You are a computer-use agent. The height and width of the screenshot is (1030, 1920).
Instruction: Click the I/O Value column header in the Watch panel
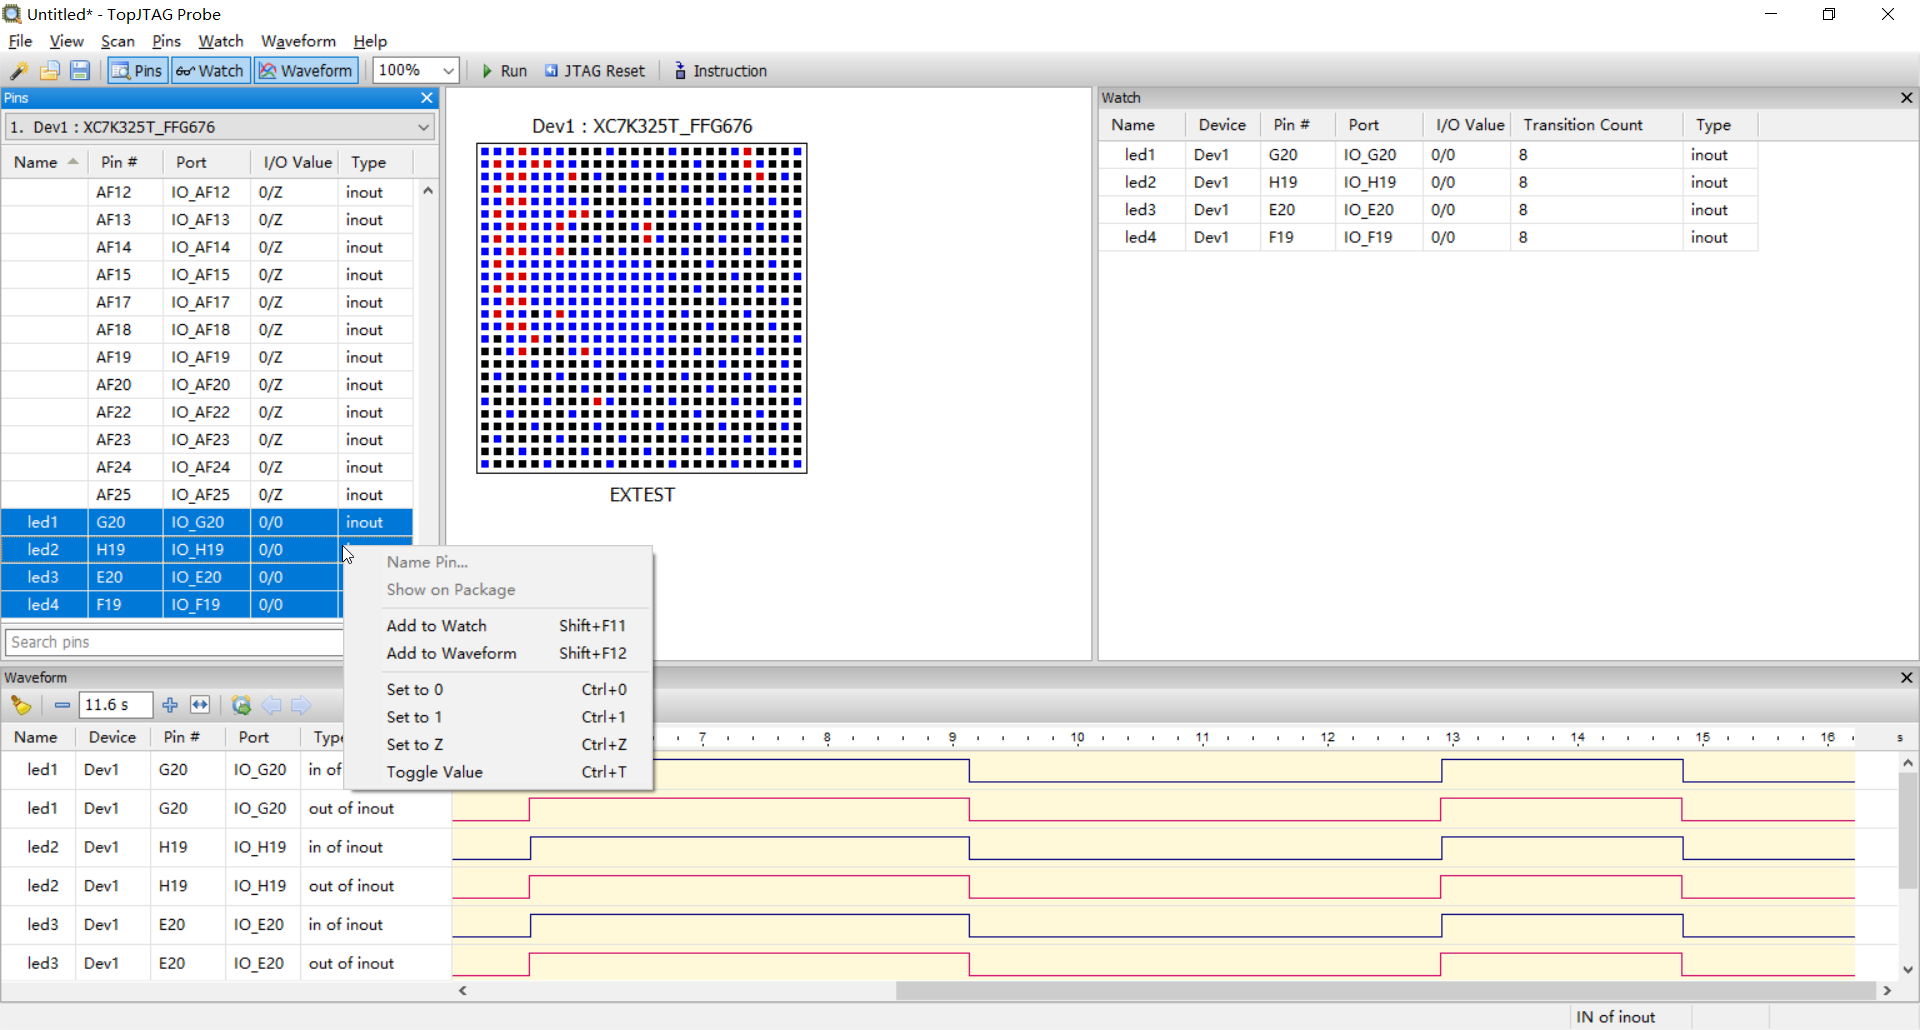[x=1469, y=125]
